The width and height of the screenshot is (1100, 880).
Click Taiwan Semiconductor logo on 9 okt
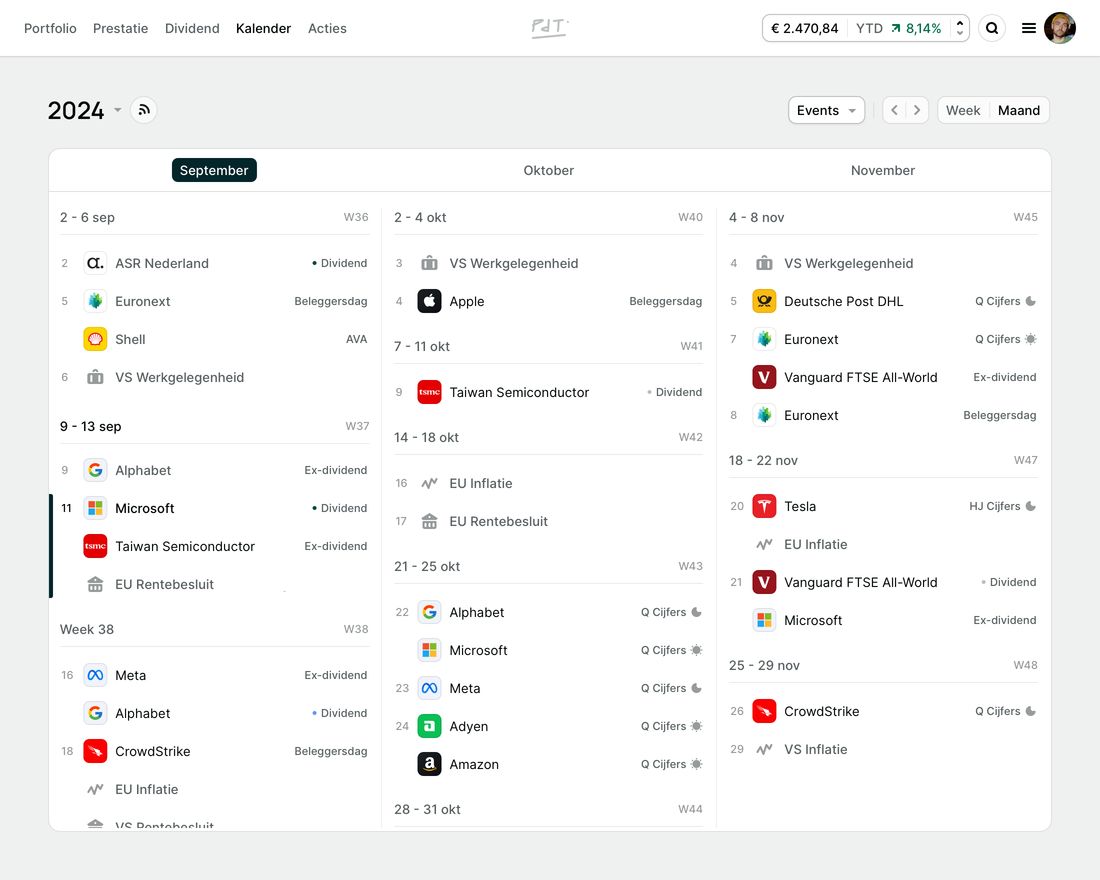(429, 392)
